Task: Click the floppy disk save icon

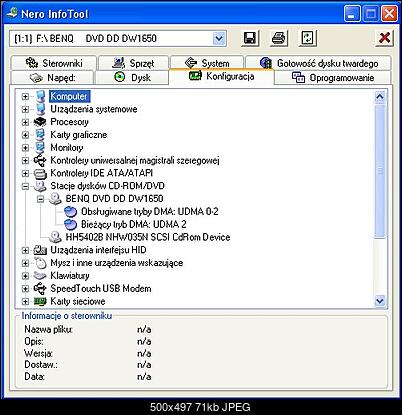Action: 250,38
